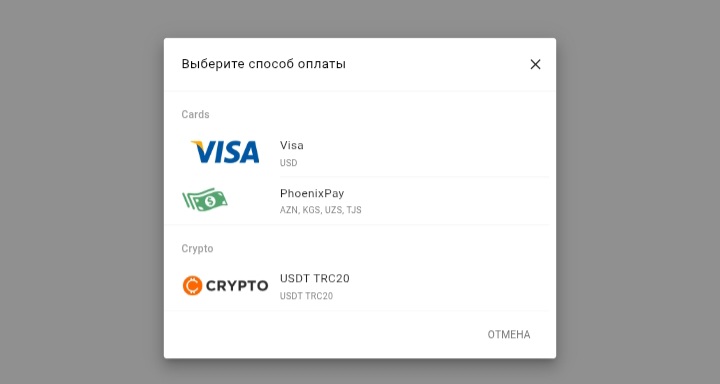Viewport: 720px width, 384px height.
Task: Click the USD currency text under Visa
Action: point(288,163)
